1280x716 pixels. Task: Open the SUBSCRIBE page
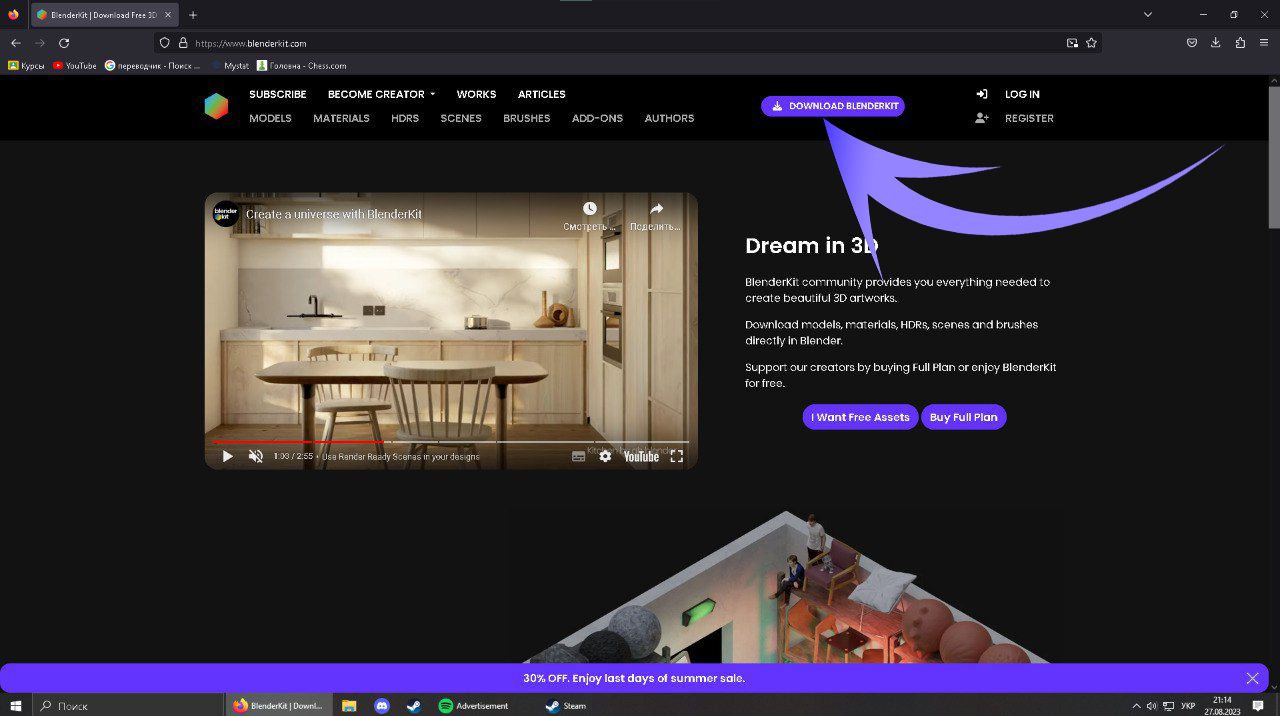tap(278, 94)
